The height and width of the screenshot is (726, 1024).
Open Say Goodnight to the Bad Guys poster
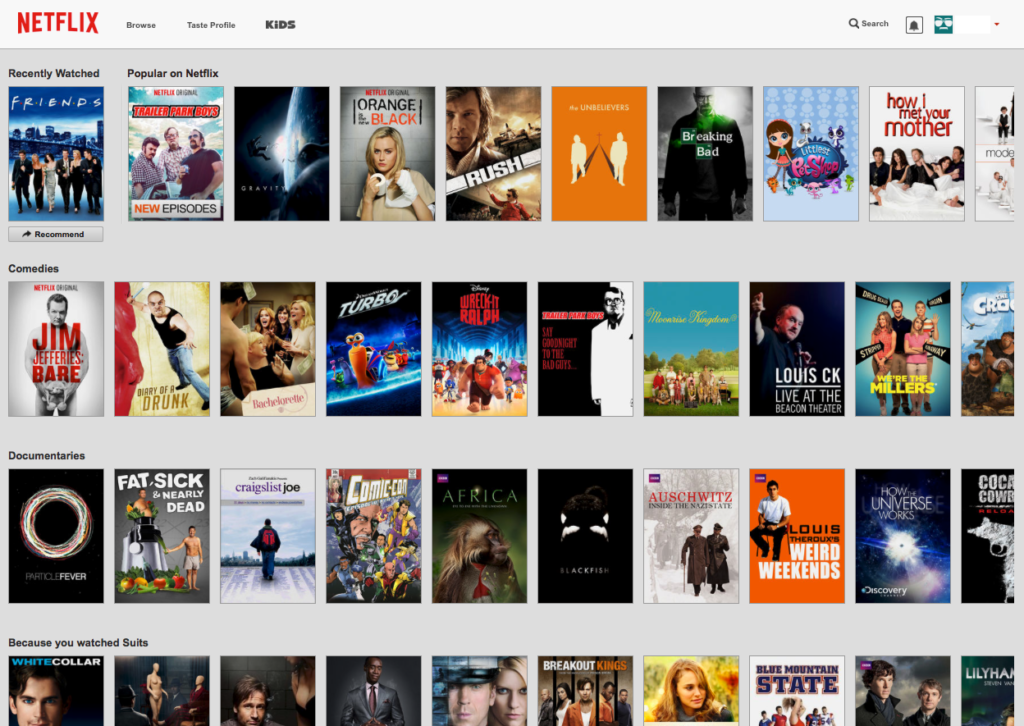585,349
